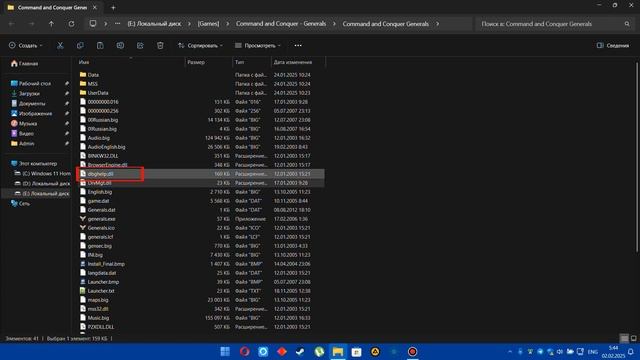The image size is (640, 360).
Task: Select (C:) Windows 11 Home drive
Action: tap(42, 173)
